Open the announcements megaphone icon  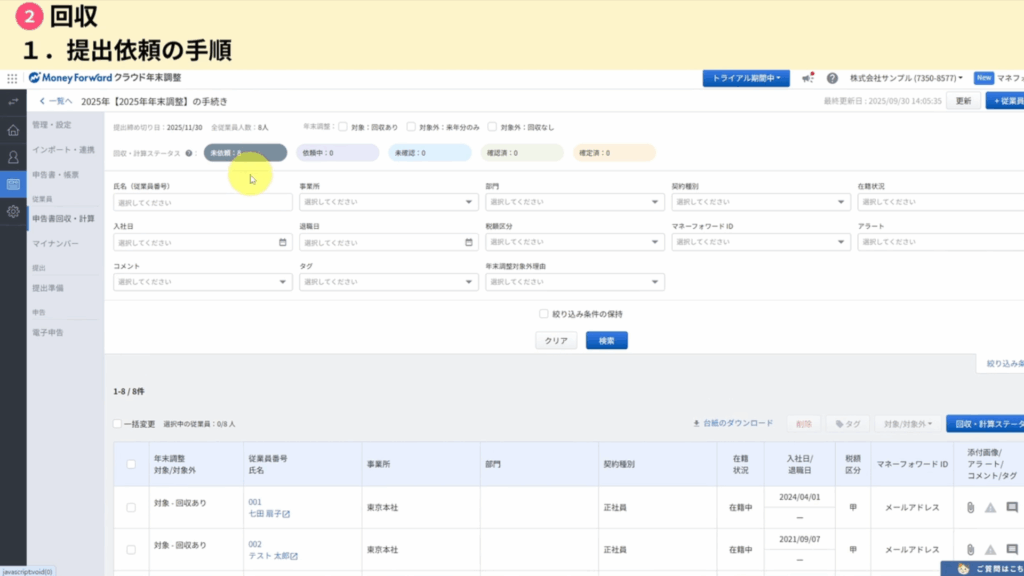click(x=808, y=78)
